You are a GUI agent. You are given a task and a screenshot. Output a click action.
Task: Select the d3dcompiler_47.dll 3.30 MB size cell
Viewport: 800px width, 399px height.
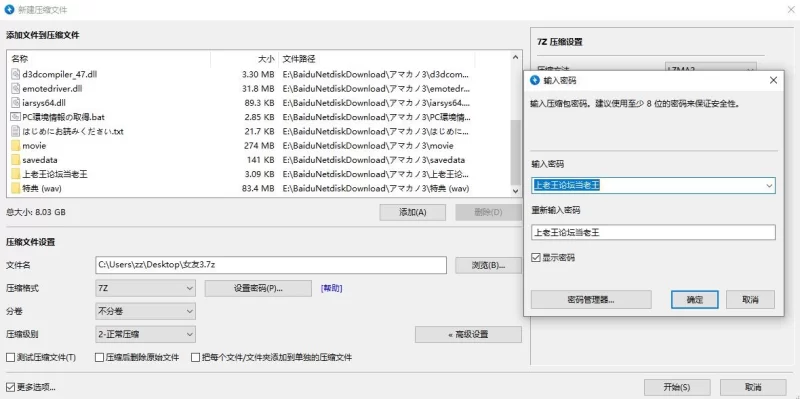point(258,74)
